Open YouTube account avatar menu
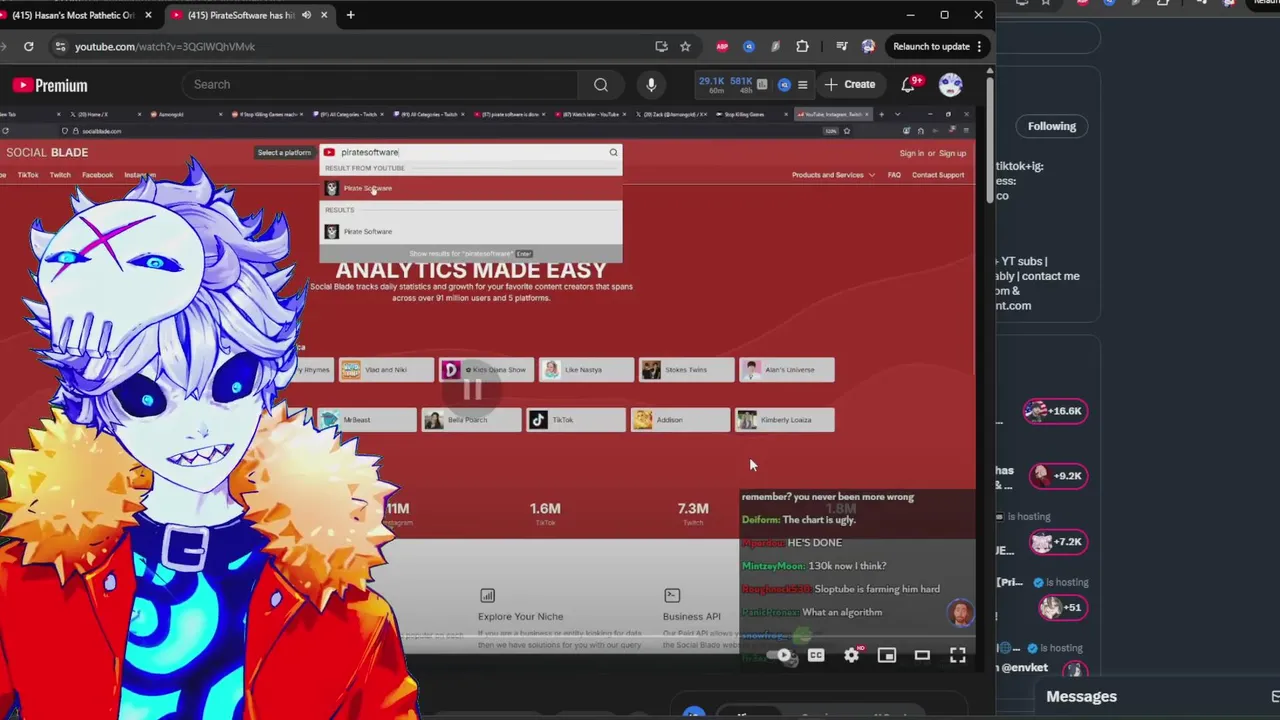Image resolution: width=1280 pixels, height=720 pixels. pos(951,85)
